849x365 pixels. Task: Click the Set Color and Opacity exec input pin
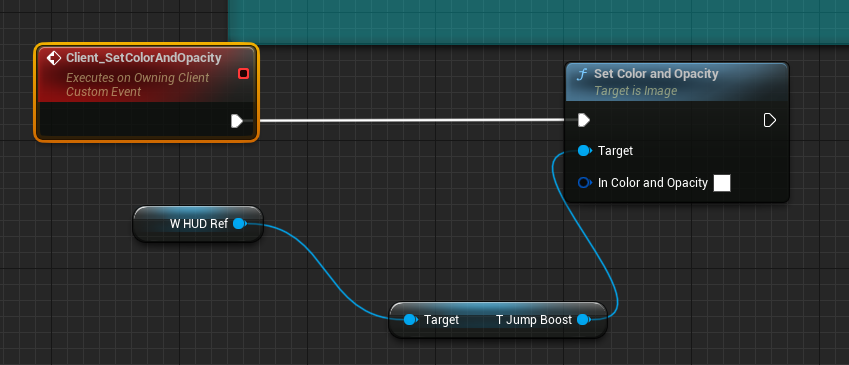coord(584,120)
